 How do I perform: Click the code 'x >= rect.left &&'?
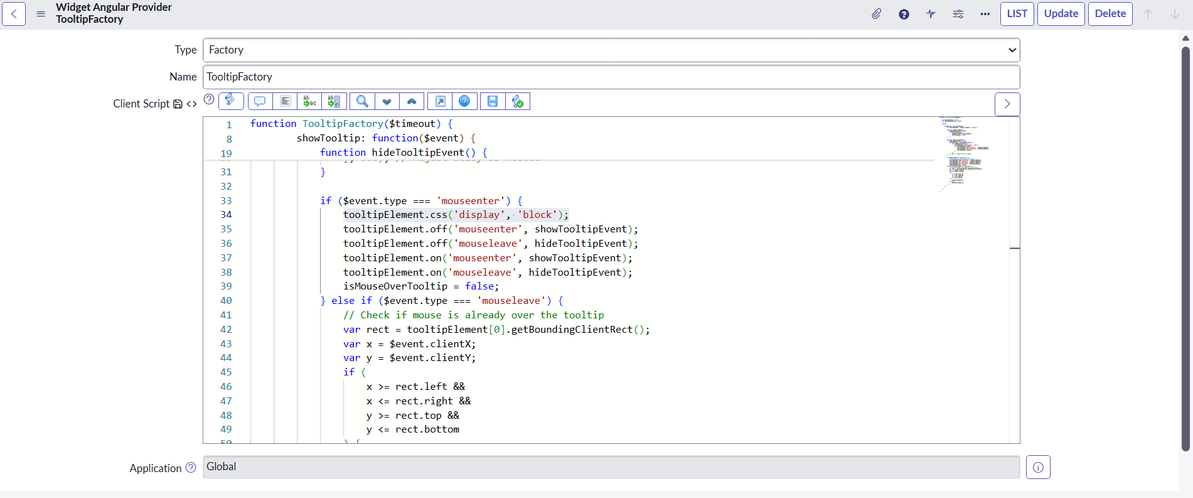point(415,387)
